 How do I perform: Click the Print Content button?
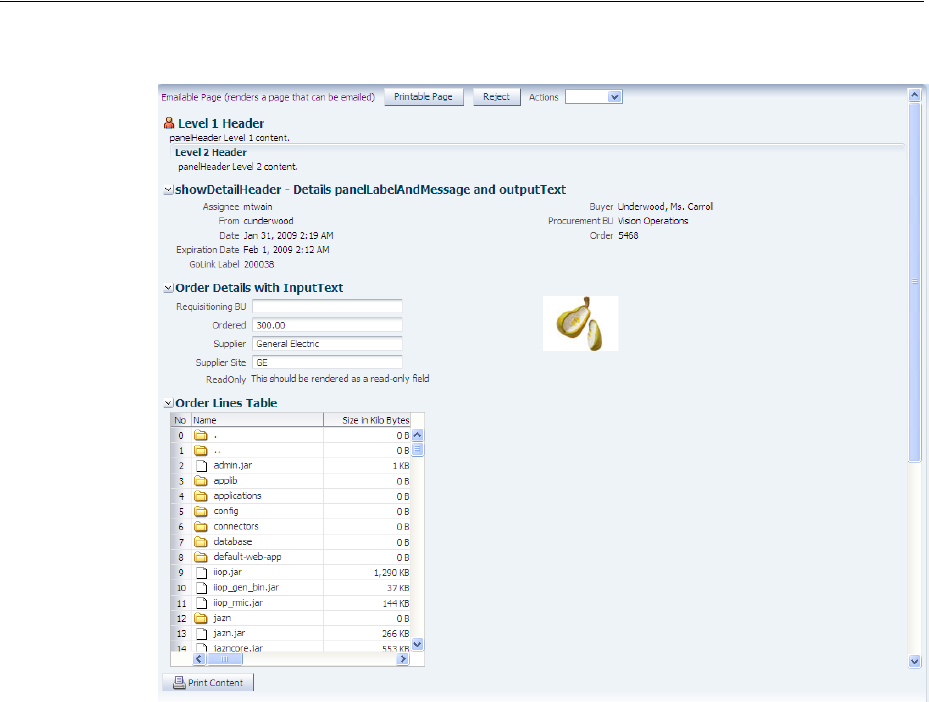(x=208, y=682)
